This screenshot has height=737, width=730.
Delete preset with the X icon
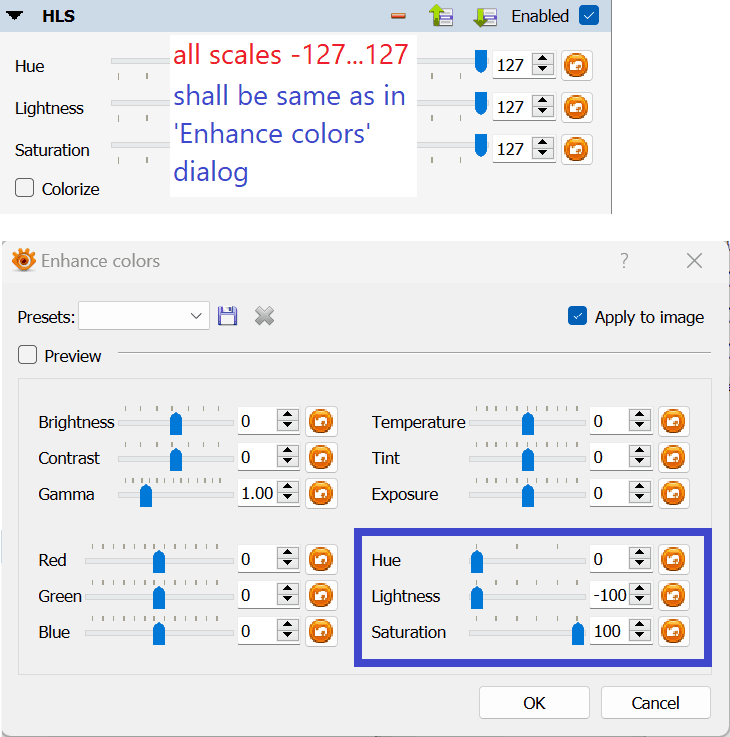point(264,317)
